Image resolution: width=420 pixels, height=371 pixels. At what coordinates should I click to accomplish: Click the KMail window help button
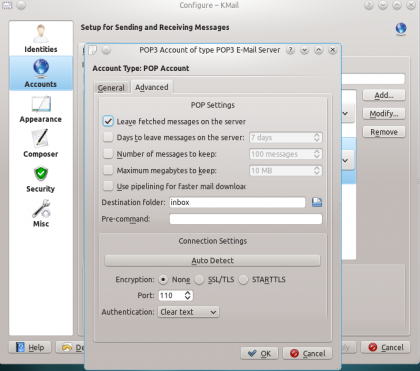point(369,5)
